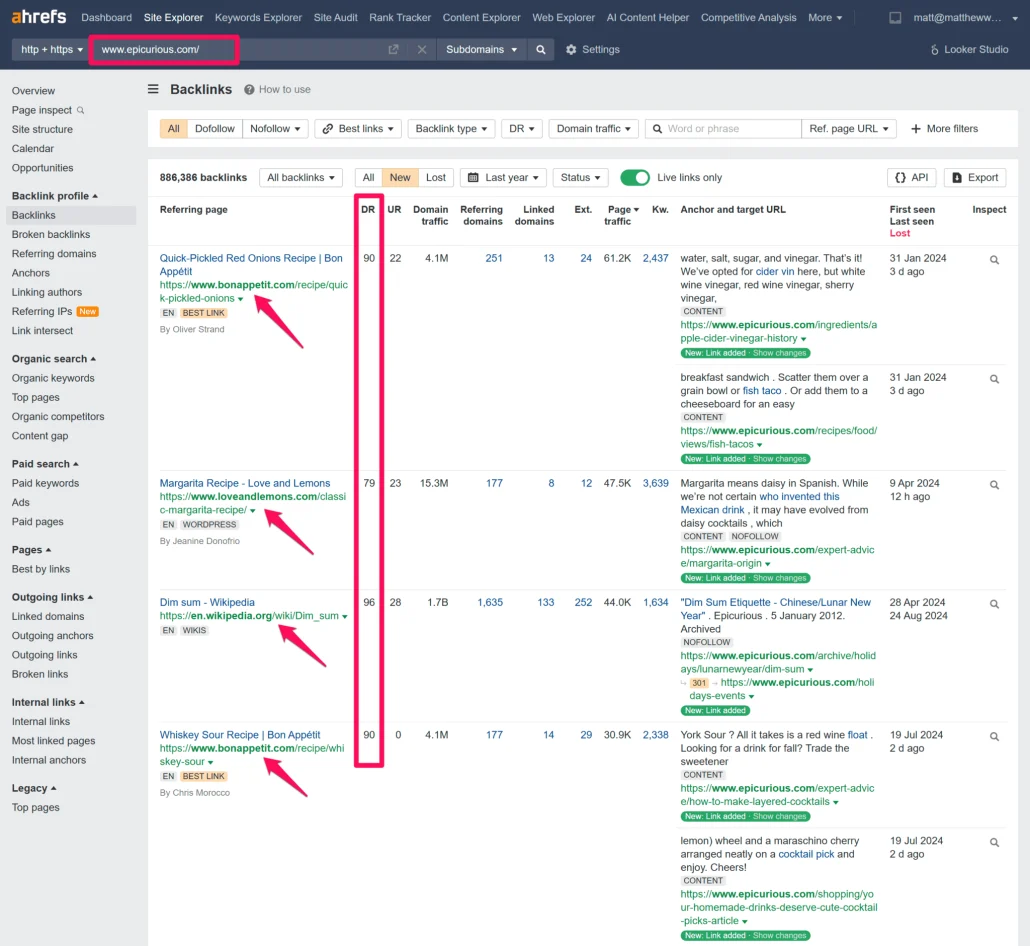The image size is (1030, 946).
Task: Click Show changes on margarita-origin link
Action: pyautogui.click(x=780, y=578)
